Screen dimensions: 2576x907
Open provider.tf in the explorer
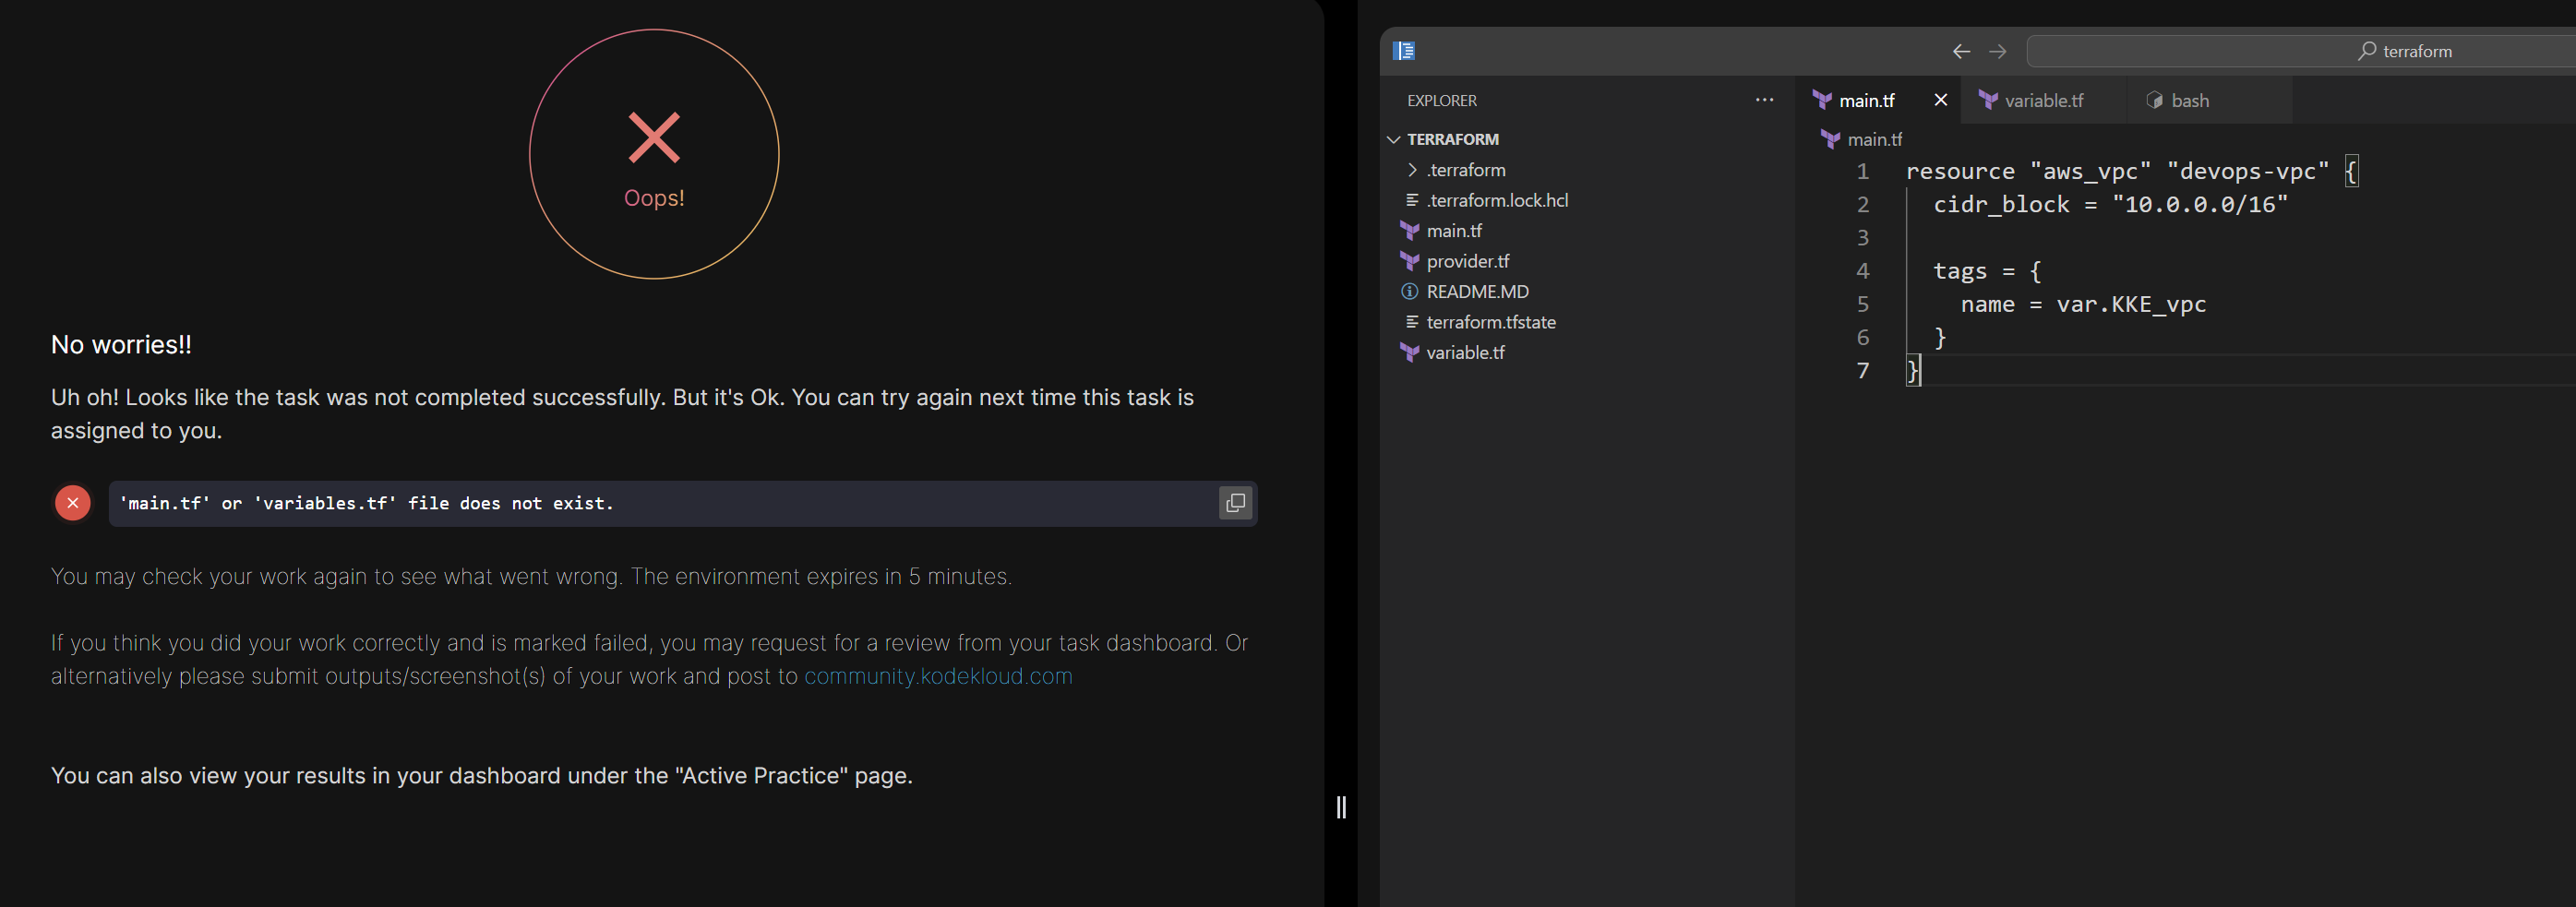coord(1467,261)
